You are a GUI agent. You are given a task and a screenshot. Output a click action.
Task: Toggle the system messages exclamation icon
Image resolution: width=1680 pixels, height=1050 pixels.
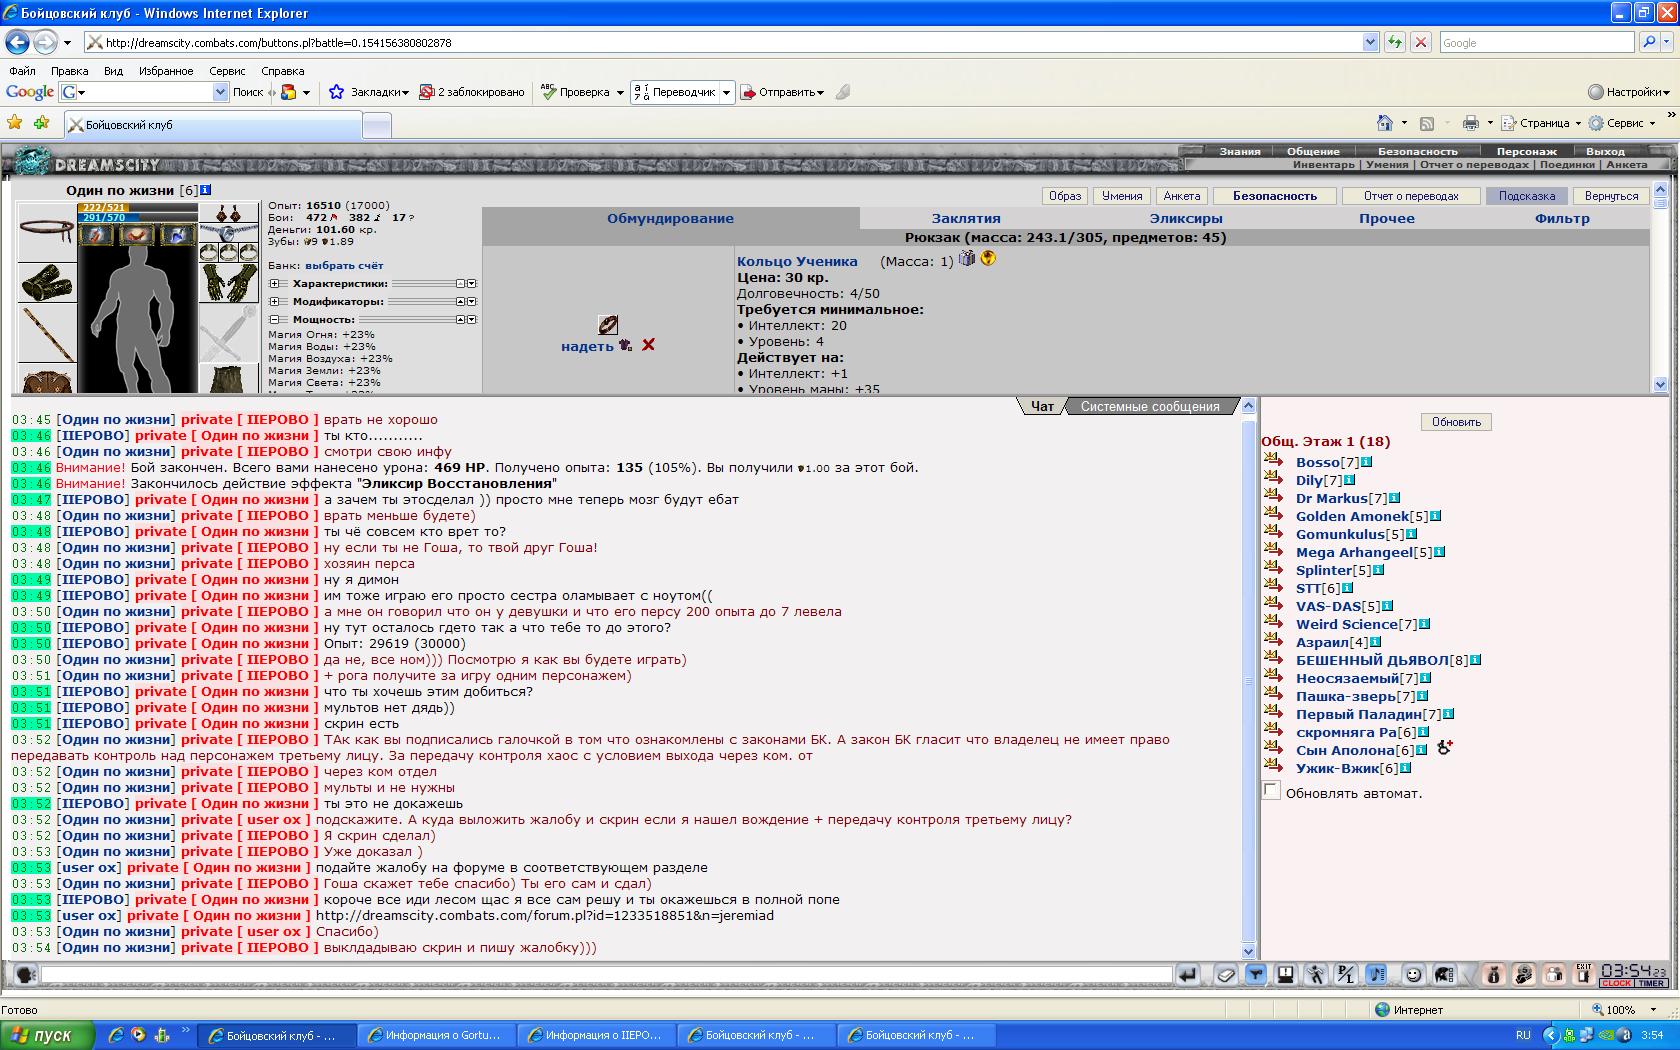coord(1286,974)
